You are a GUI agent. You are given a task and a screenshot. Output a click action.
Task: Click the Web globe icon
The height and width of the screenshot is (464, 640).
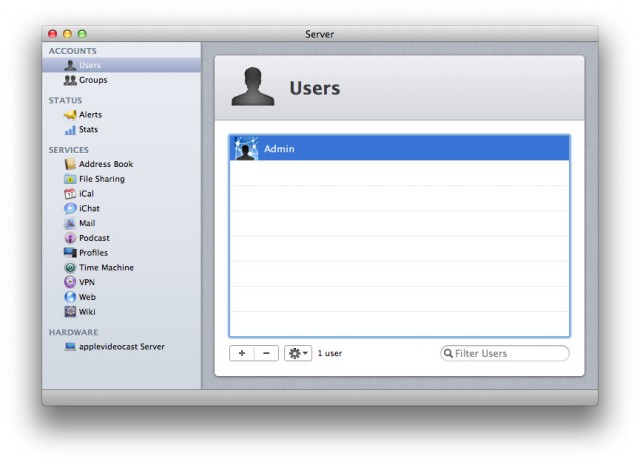click(70, 297)
